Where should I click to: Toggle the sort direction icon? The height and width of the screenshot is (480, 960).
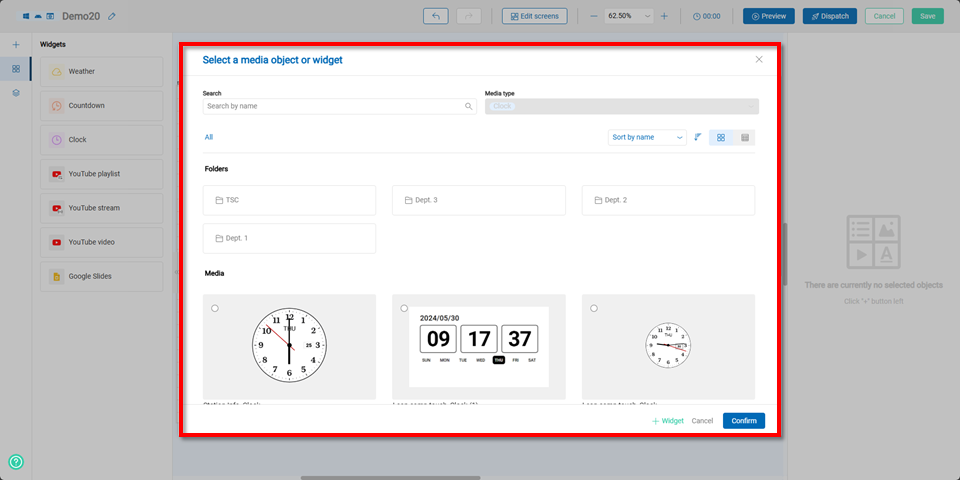pyautogui.click(x=698, y=137)
